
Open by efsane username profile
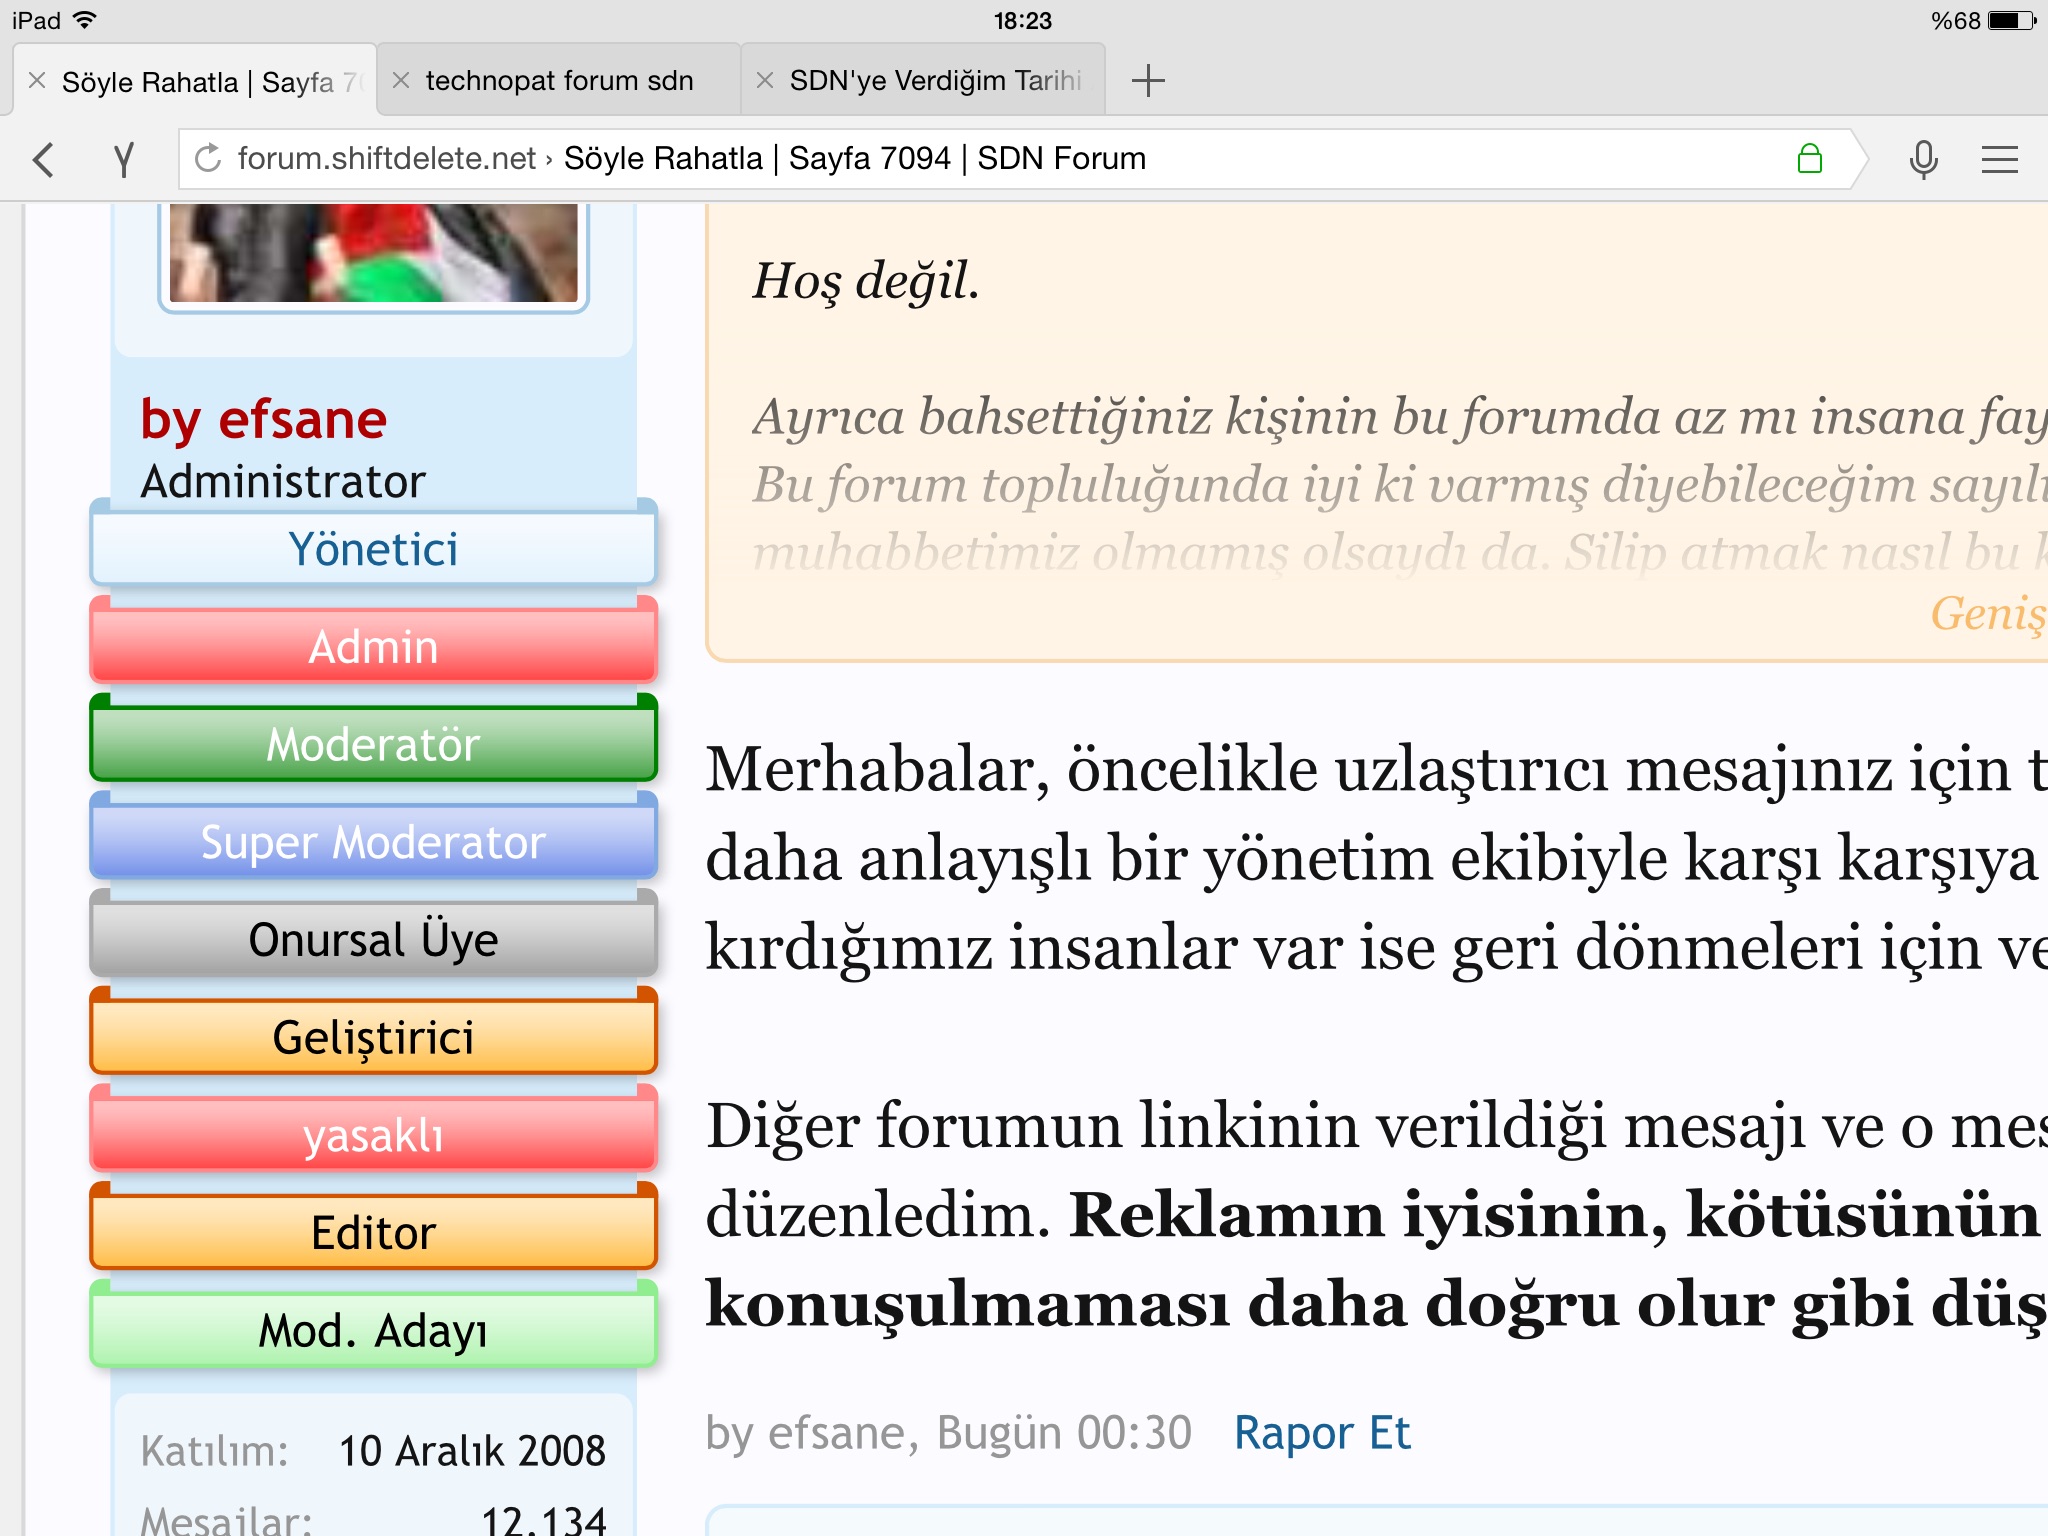tap(263, 419)
